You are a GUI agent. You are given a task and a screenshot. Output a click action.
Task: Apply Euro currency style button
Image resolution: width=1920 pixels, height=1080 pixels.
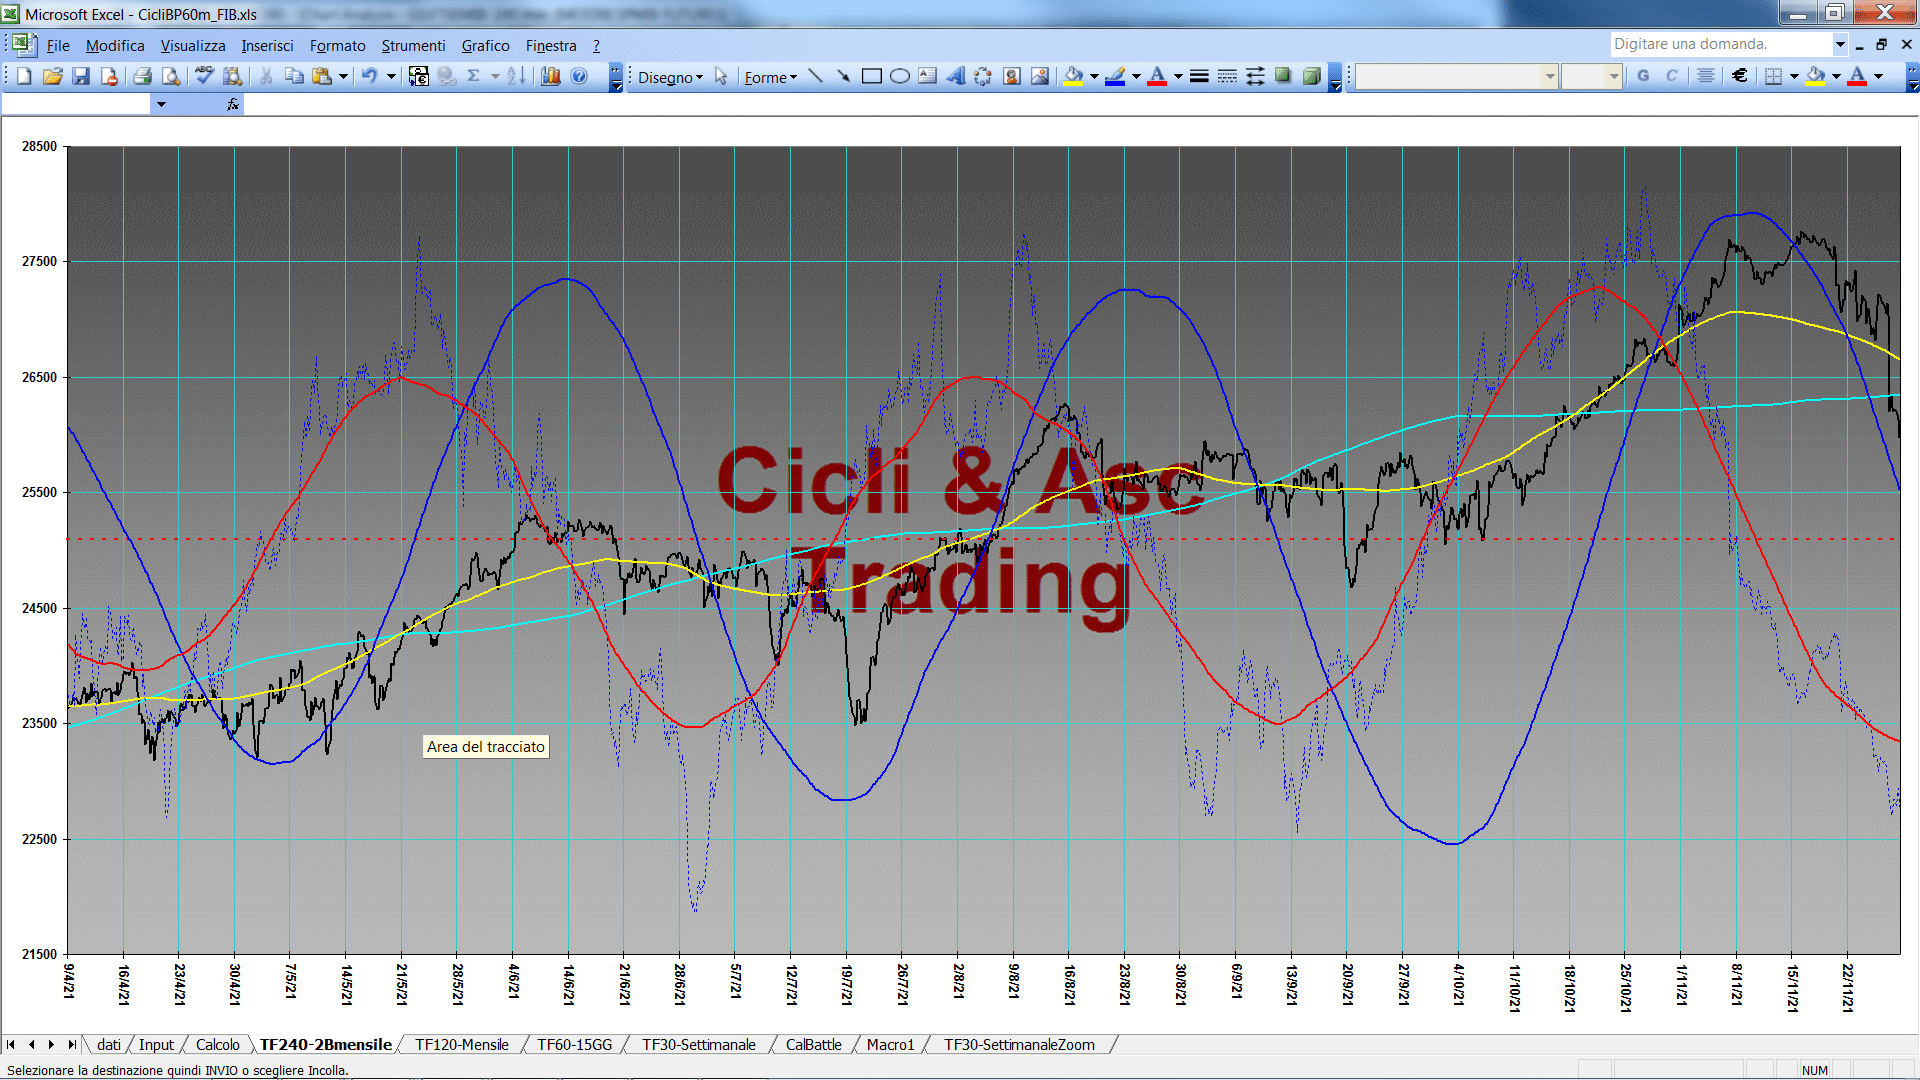point(1740,76)
